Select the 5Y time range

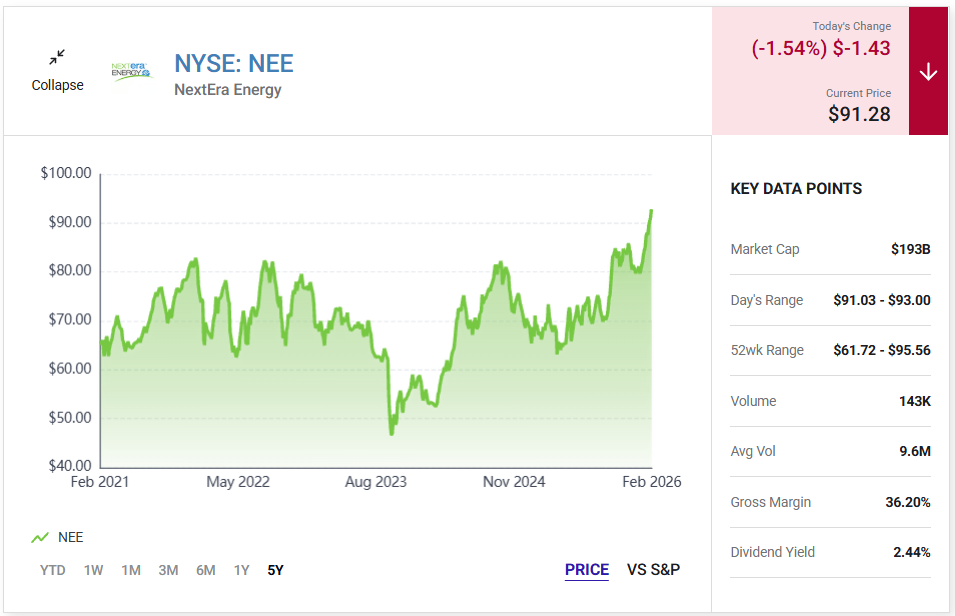[275, 570]
